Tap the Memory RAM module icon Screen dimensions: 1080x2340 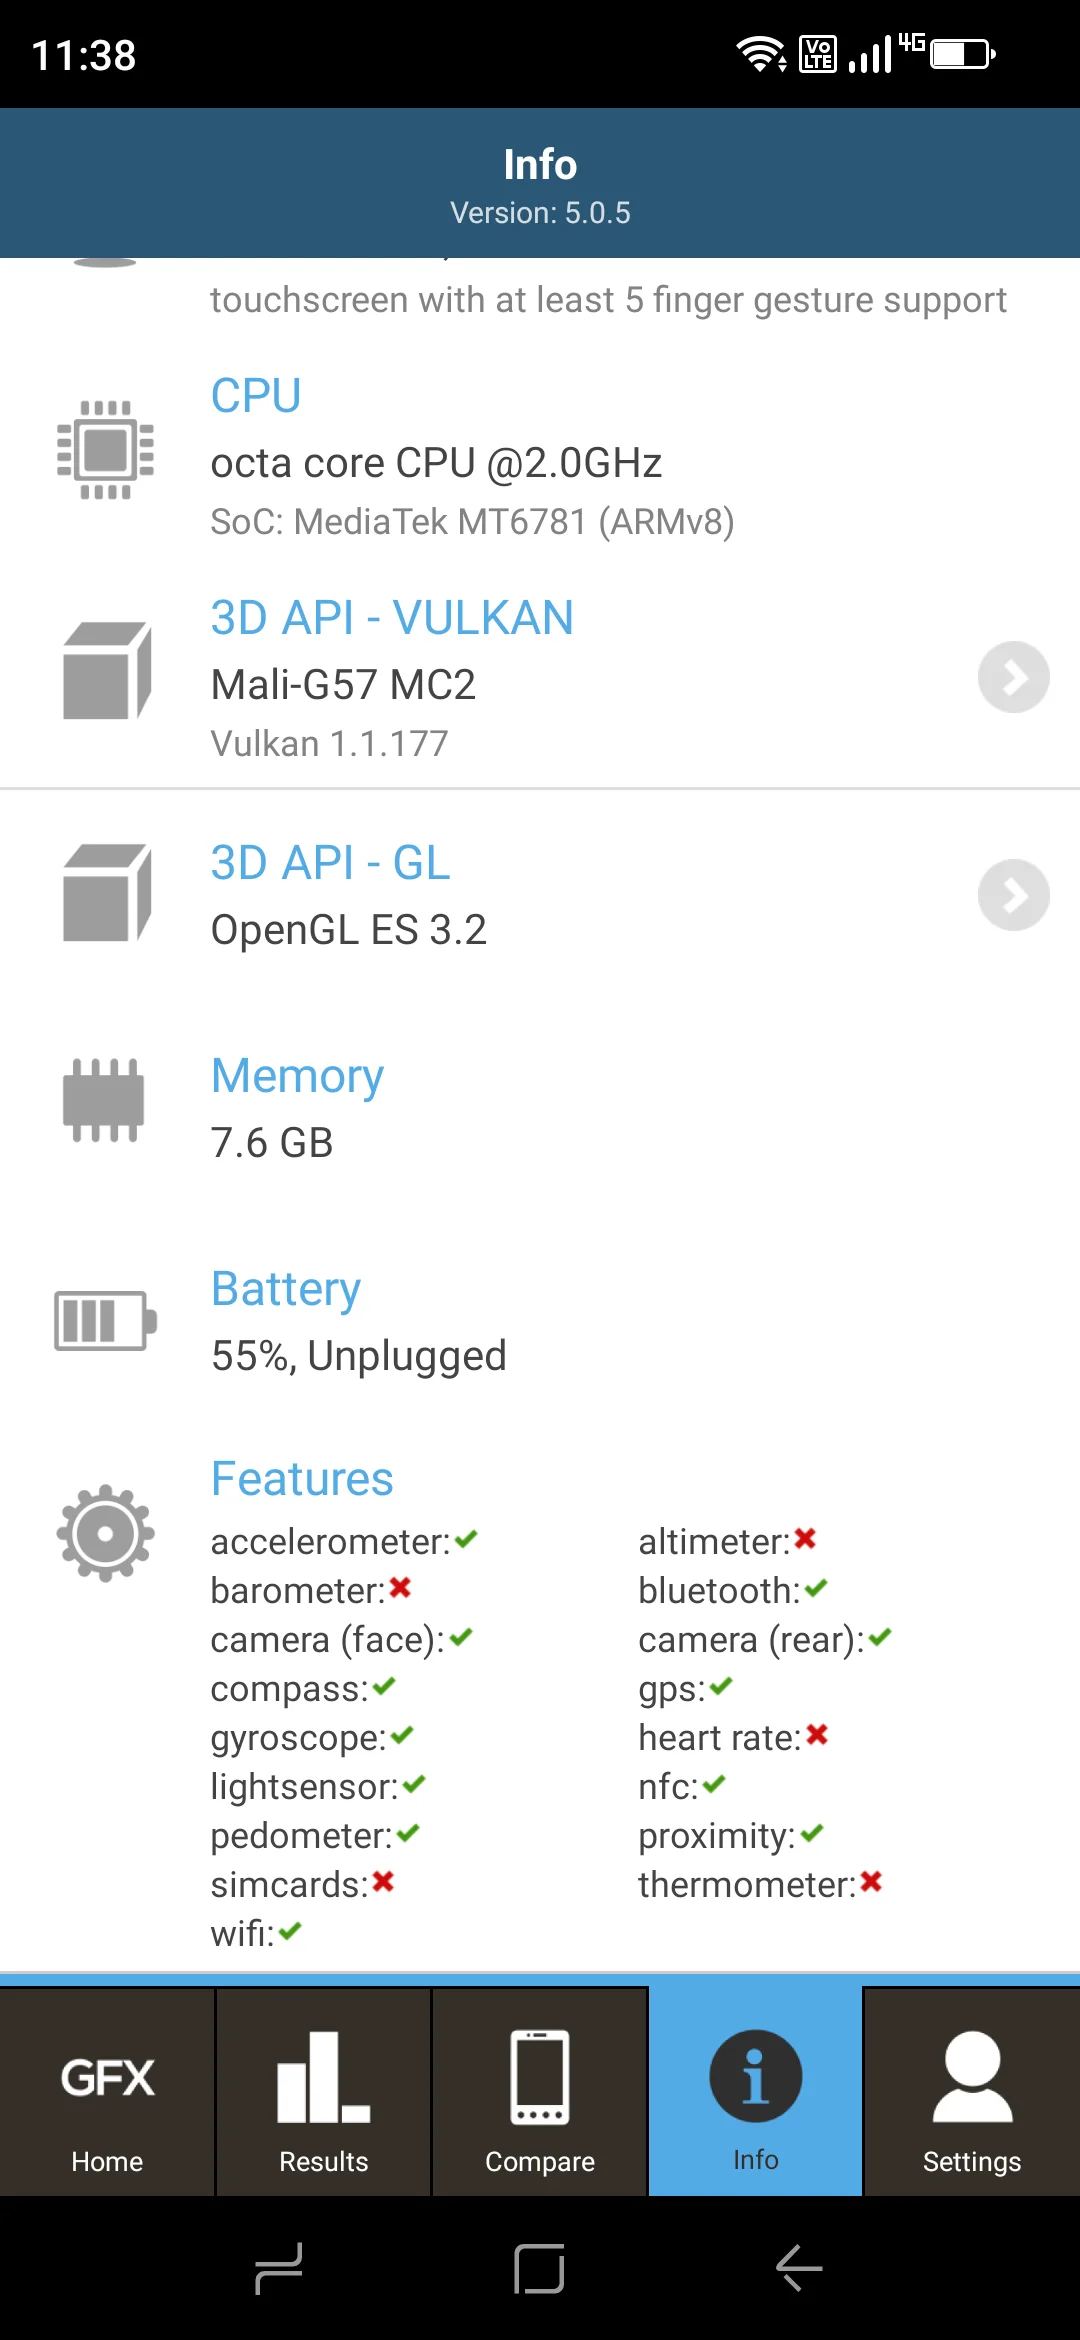tap(104, 1100)
